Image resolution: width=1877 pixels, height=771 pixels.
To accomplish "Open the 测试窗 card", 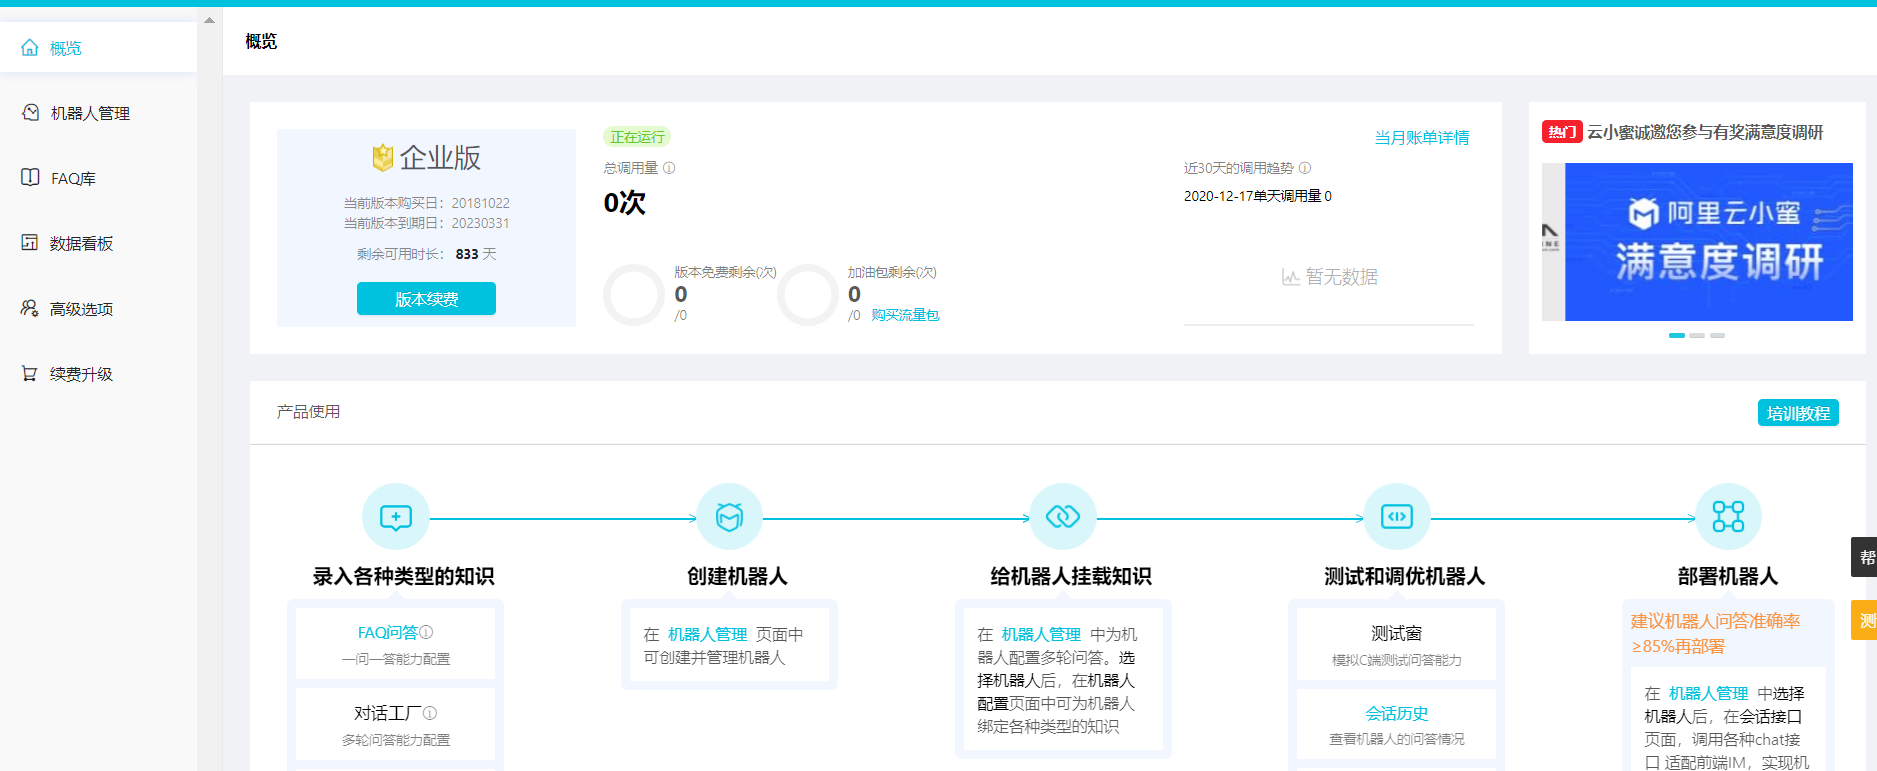I will point(1397,644).
